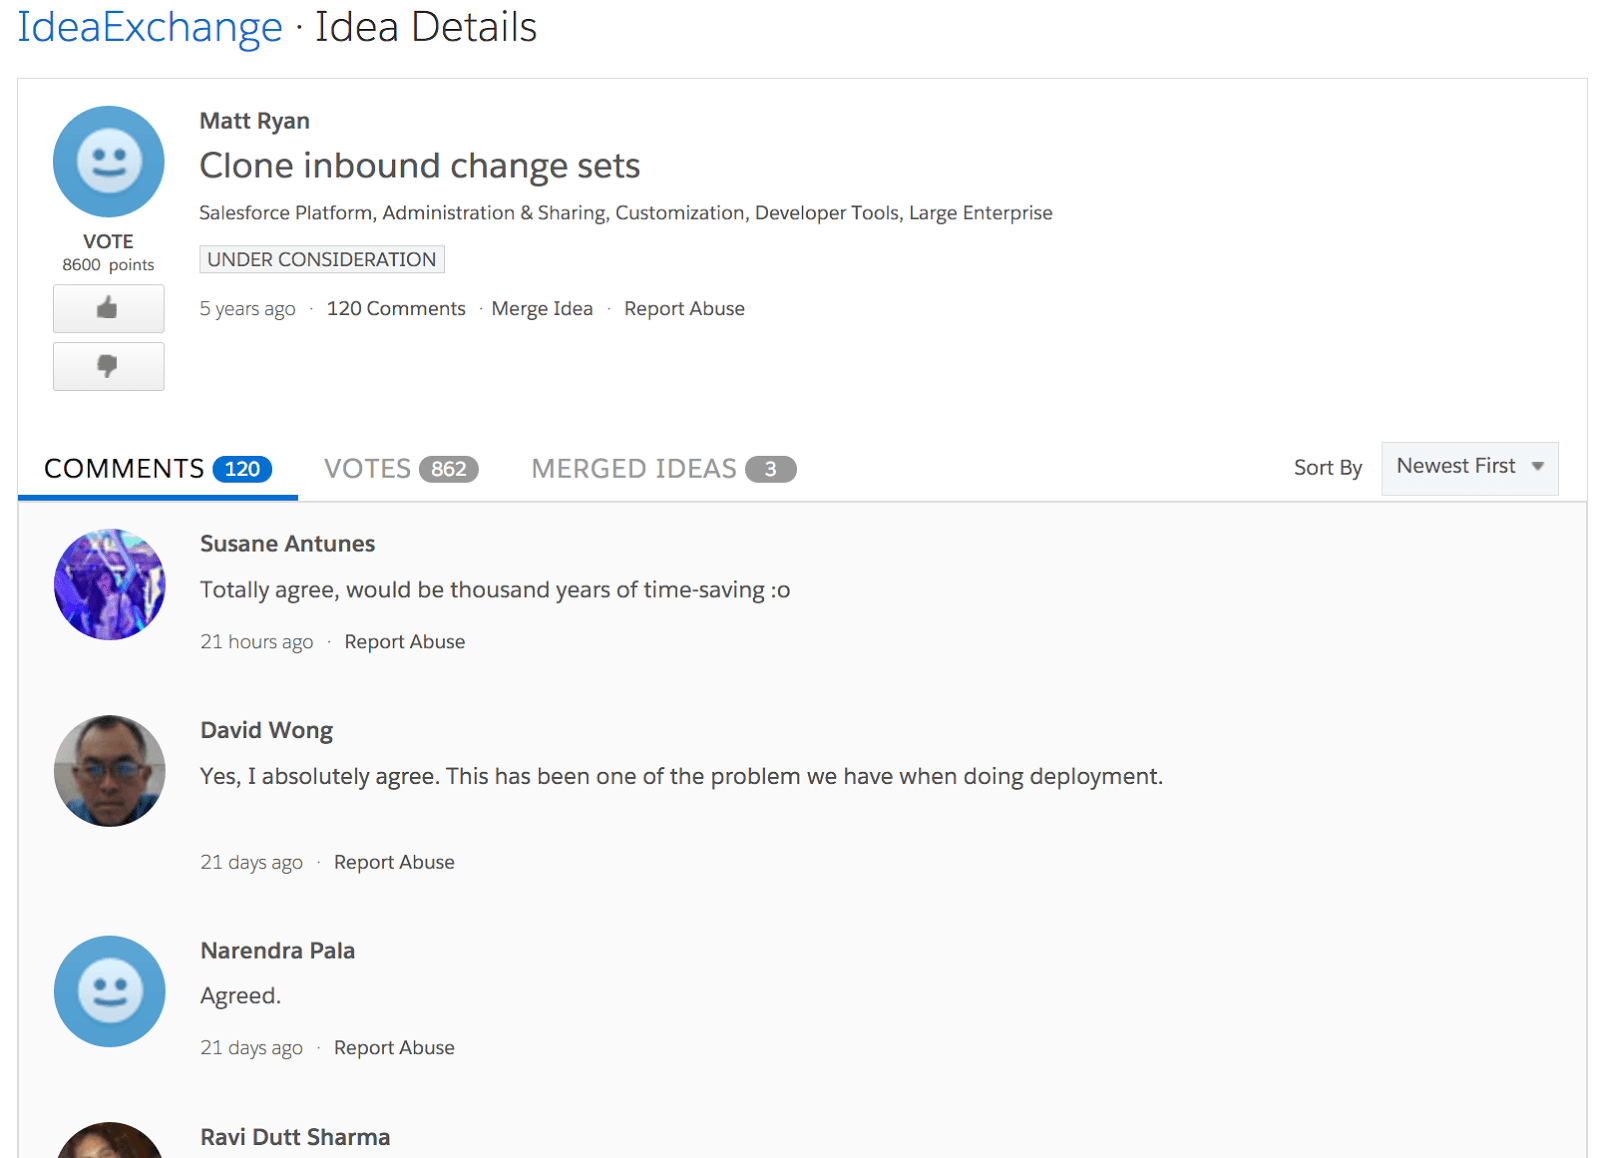Click the Merge Idea link
The width and height of the screenshot is (1600, 1158).
[x=542, y=309]
